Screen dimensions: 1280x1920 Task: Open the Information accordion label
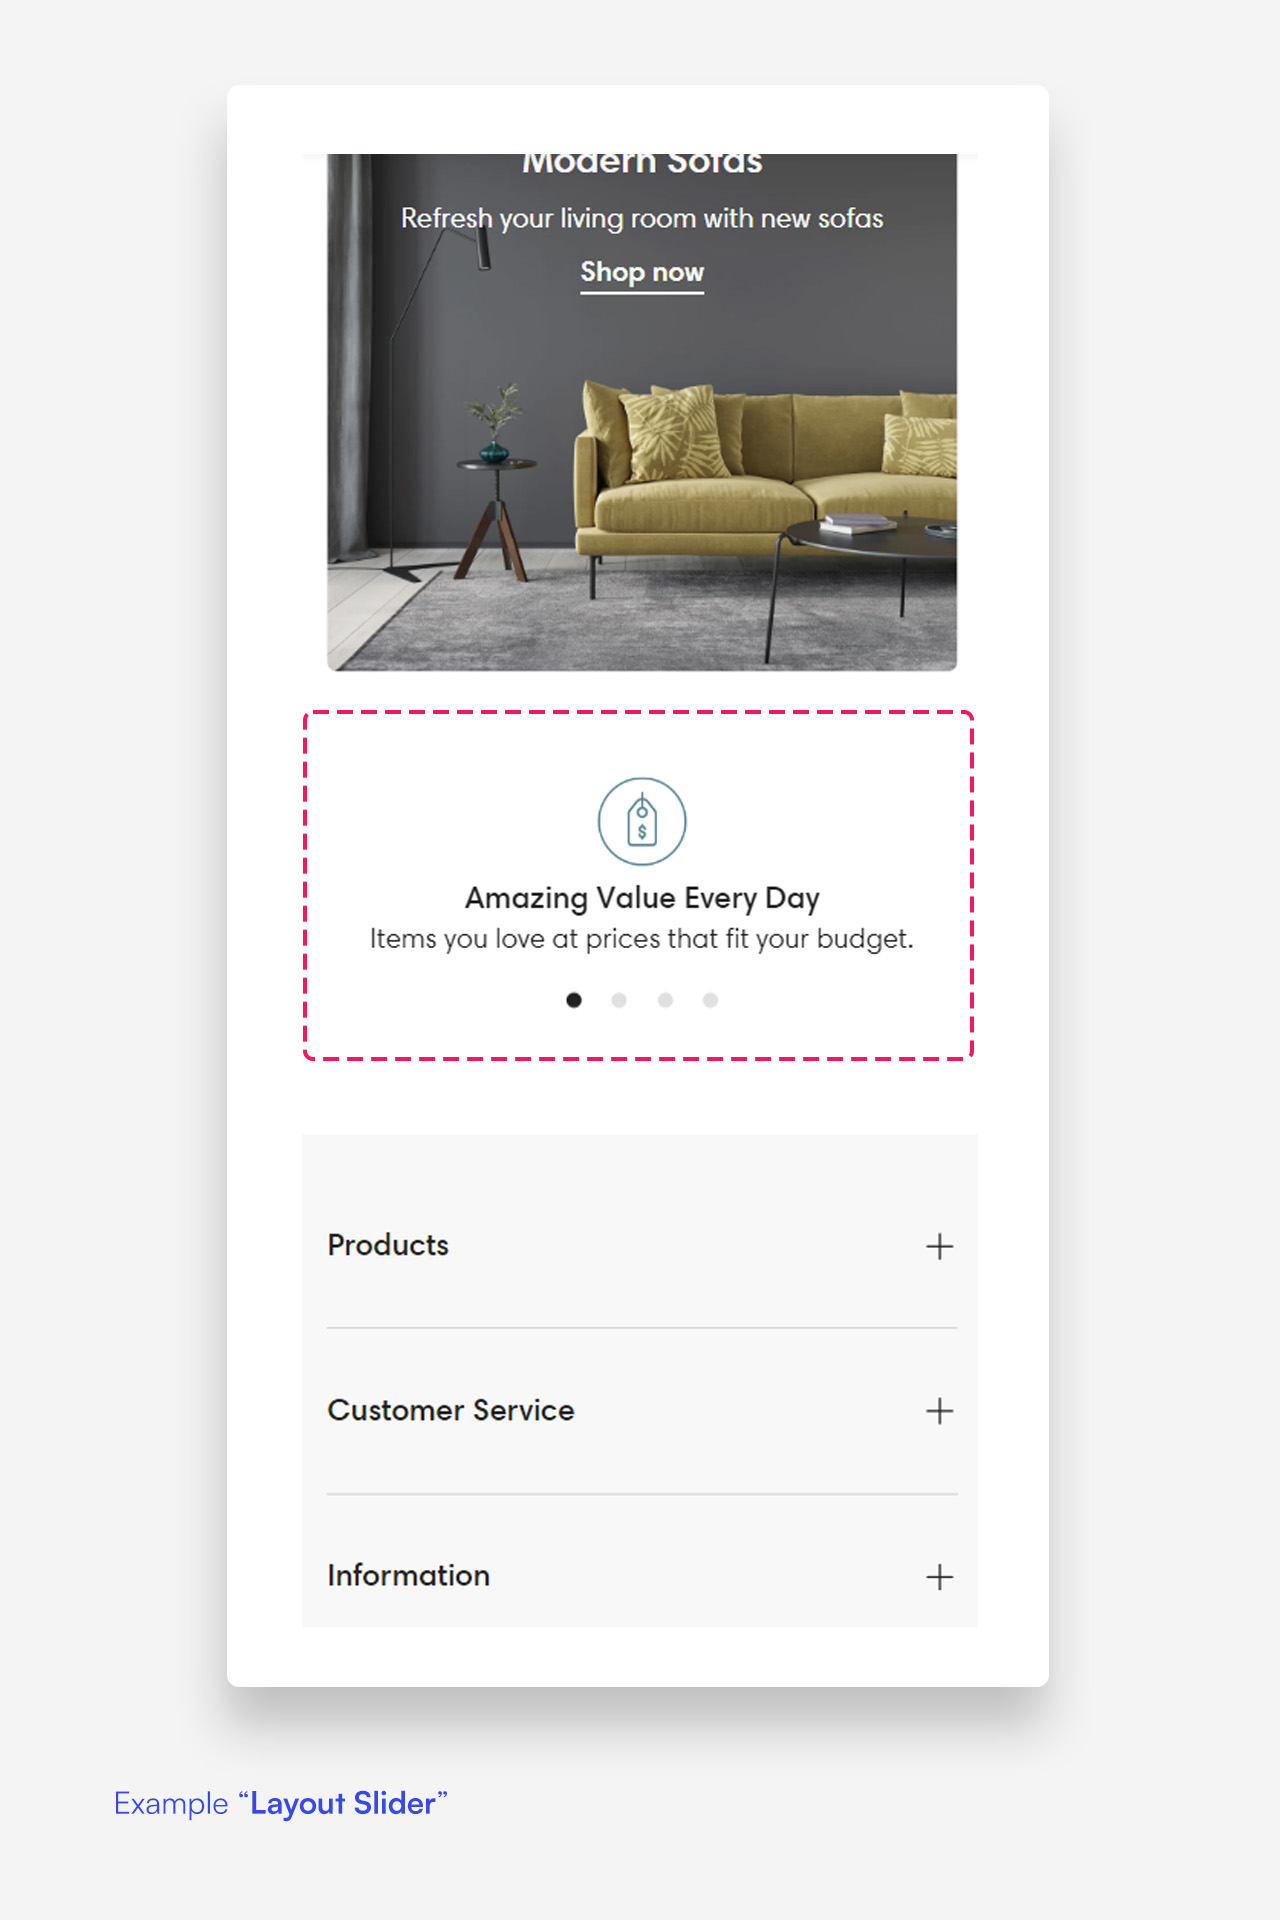click(x=409, y=1575)
